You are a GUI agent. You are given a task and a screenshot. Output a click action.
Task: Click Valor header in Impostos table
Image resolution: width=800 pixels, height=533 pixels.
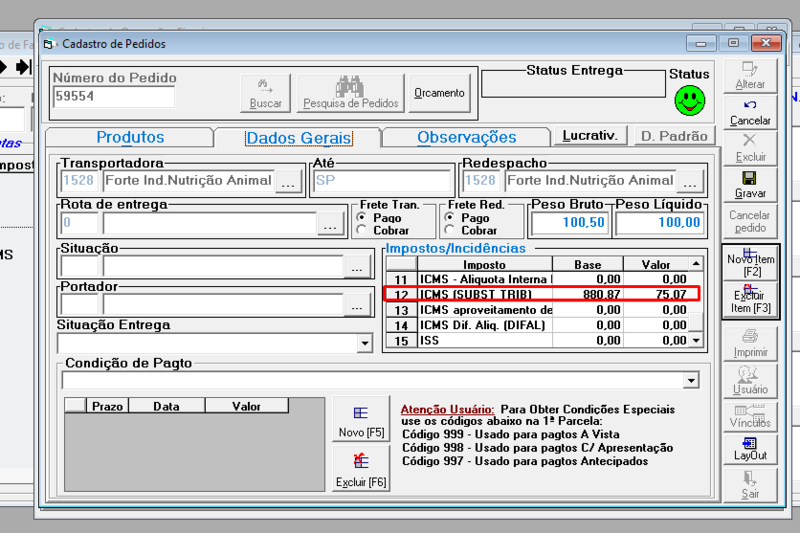(656, 264)
